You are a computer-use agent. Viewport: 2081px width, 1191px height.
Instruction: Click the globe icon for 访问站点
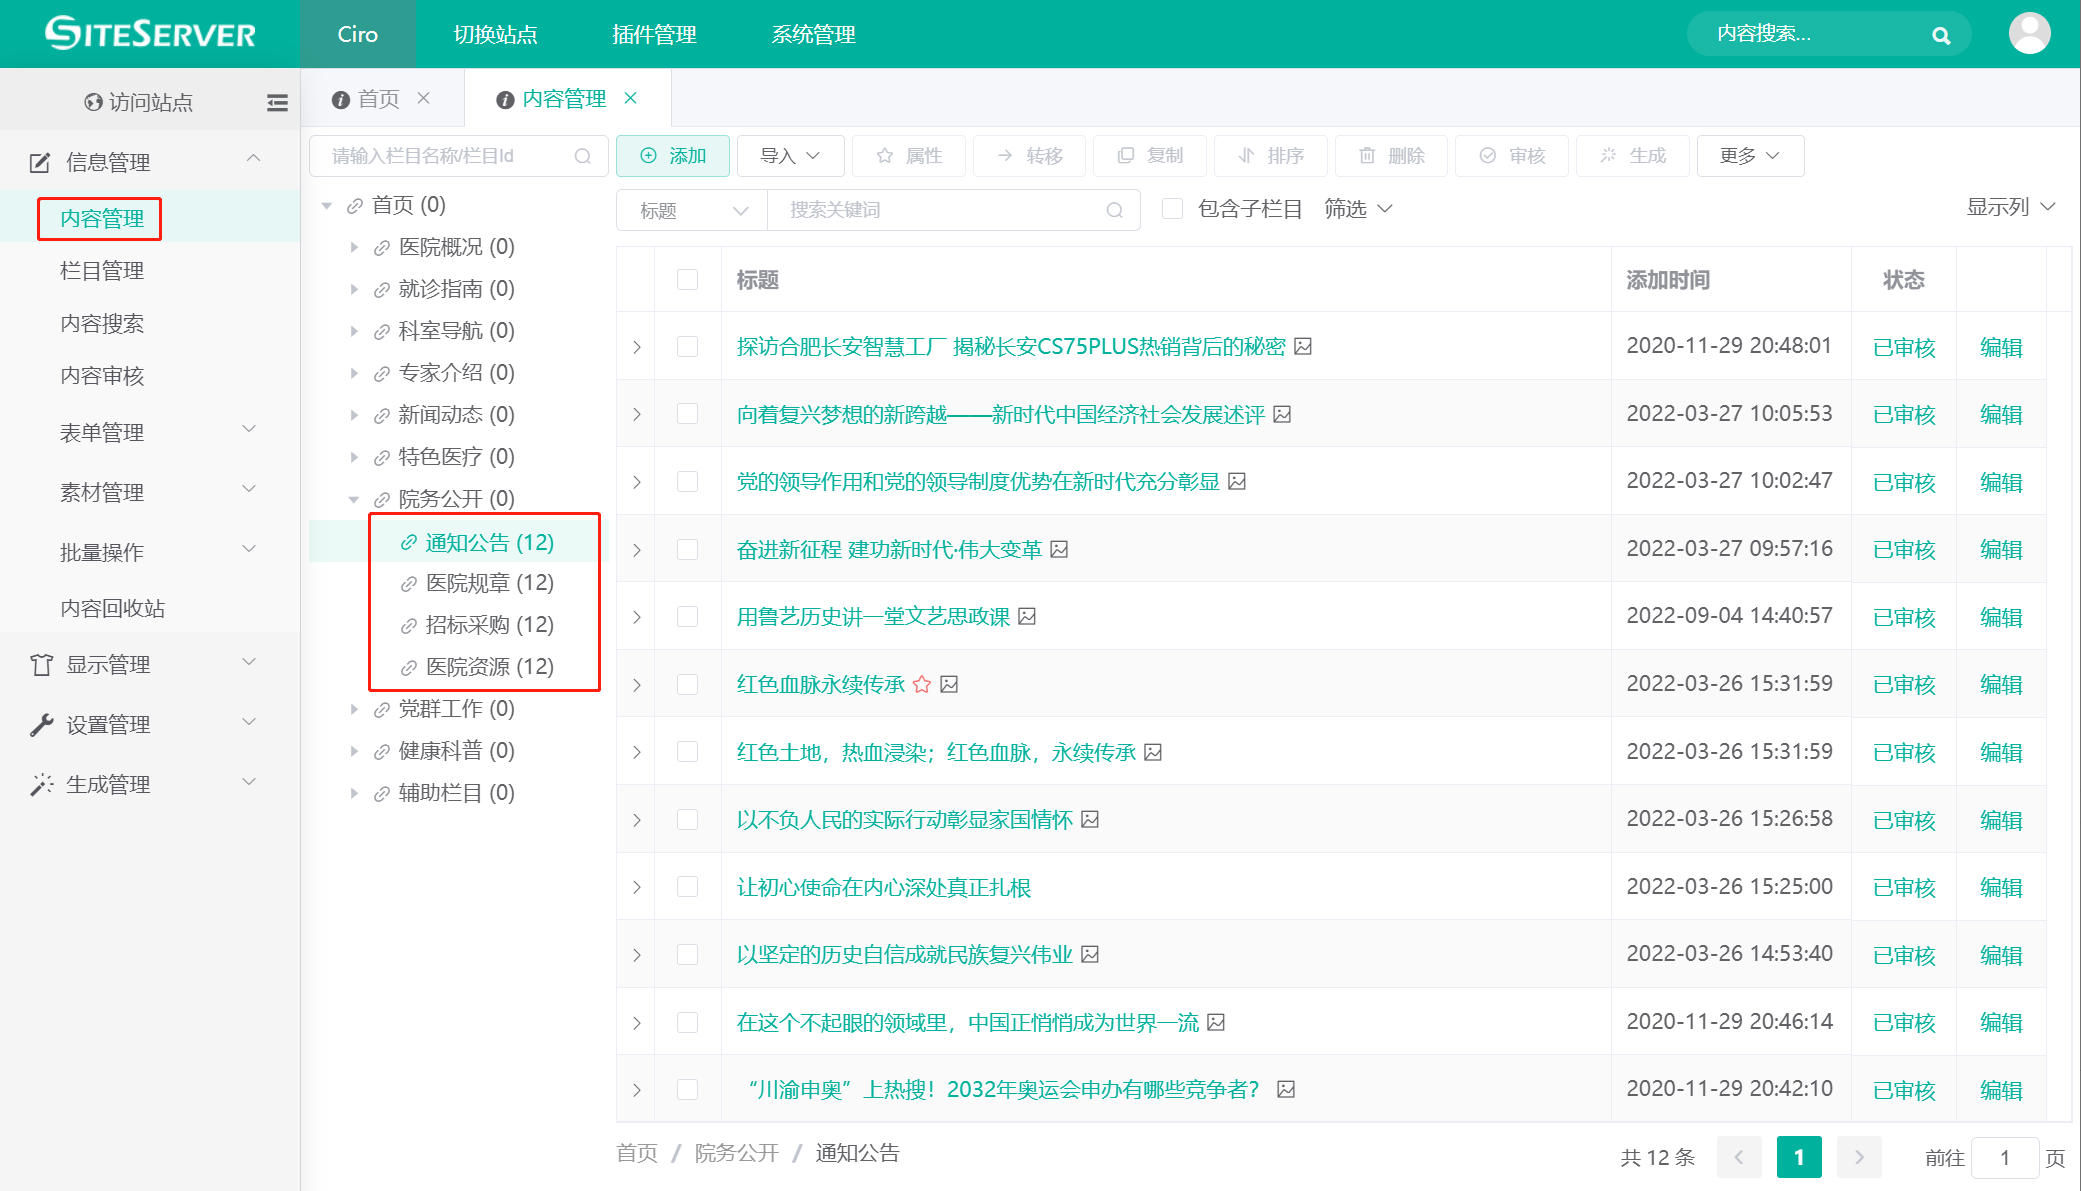point(93,102)
